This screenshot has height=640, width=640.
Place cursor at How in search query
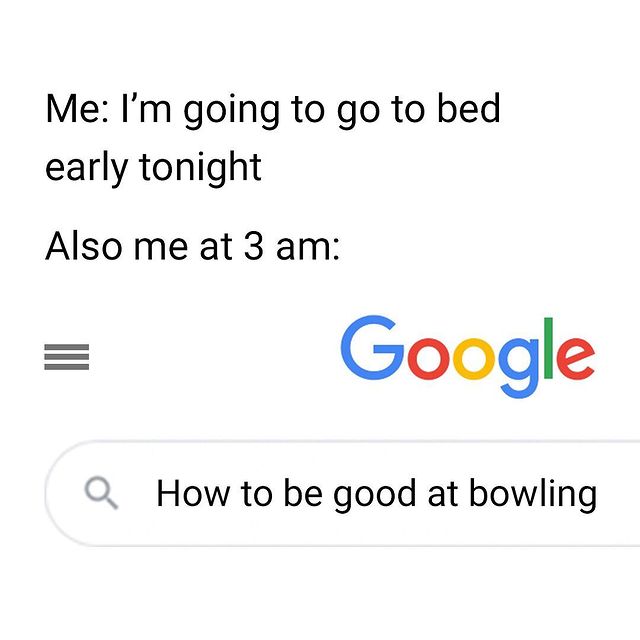193,493
